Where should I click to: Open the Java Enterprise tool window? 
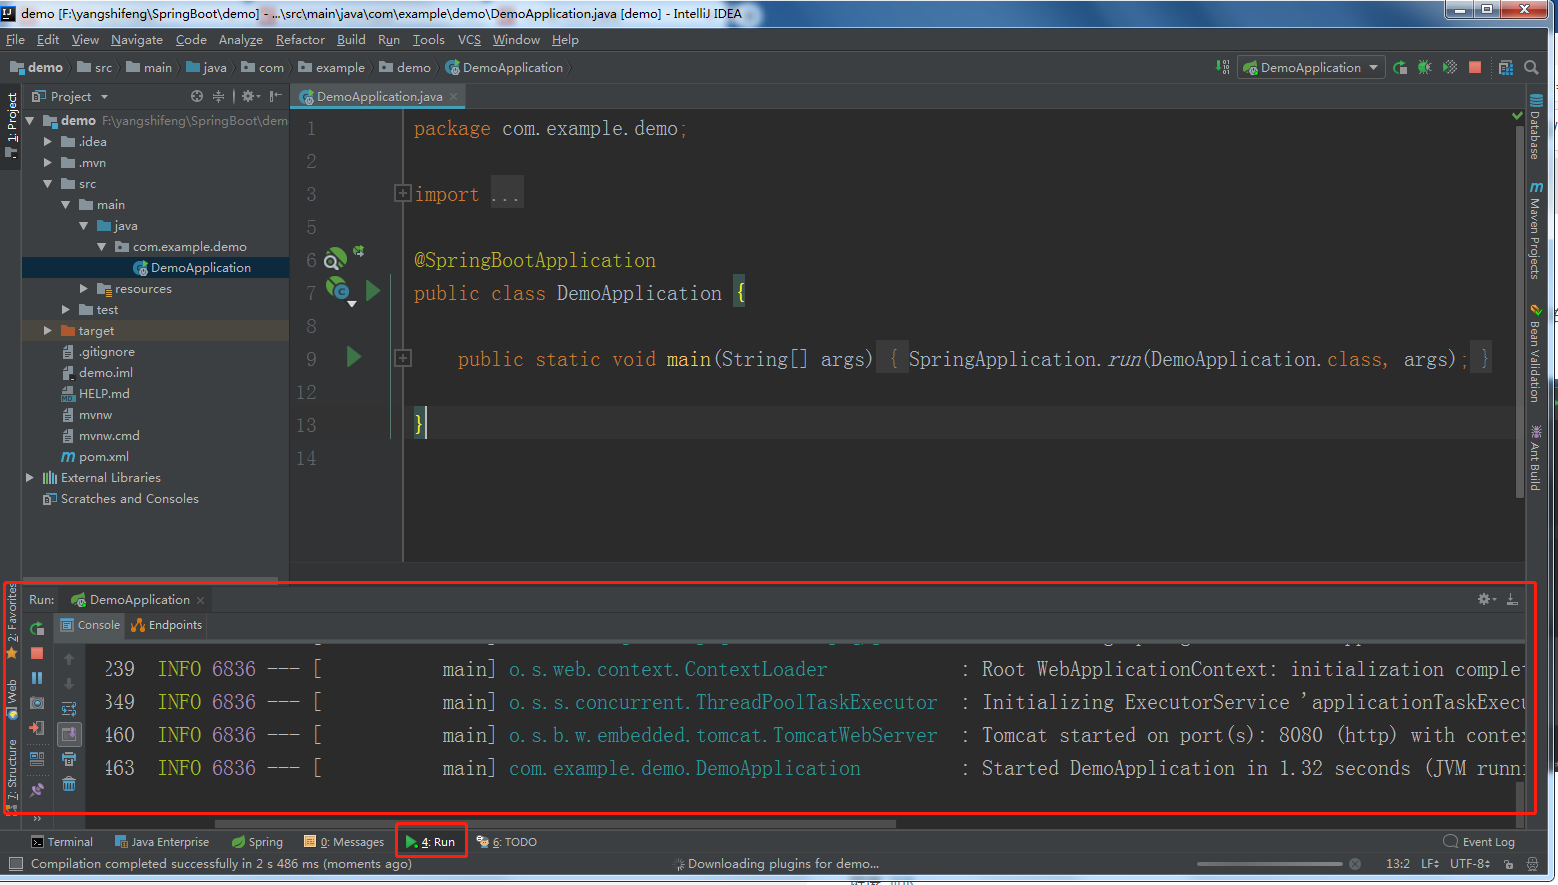tap(162, 842)
